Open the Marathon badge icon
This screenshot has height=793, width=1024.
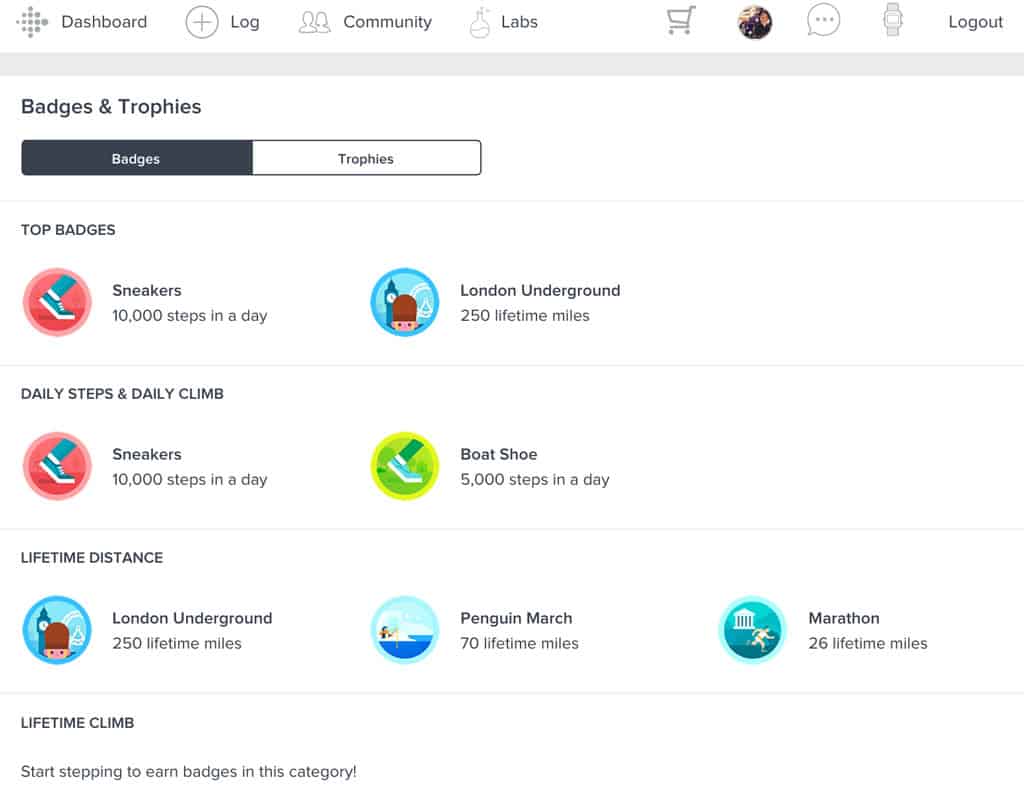[x=752, y=630]
